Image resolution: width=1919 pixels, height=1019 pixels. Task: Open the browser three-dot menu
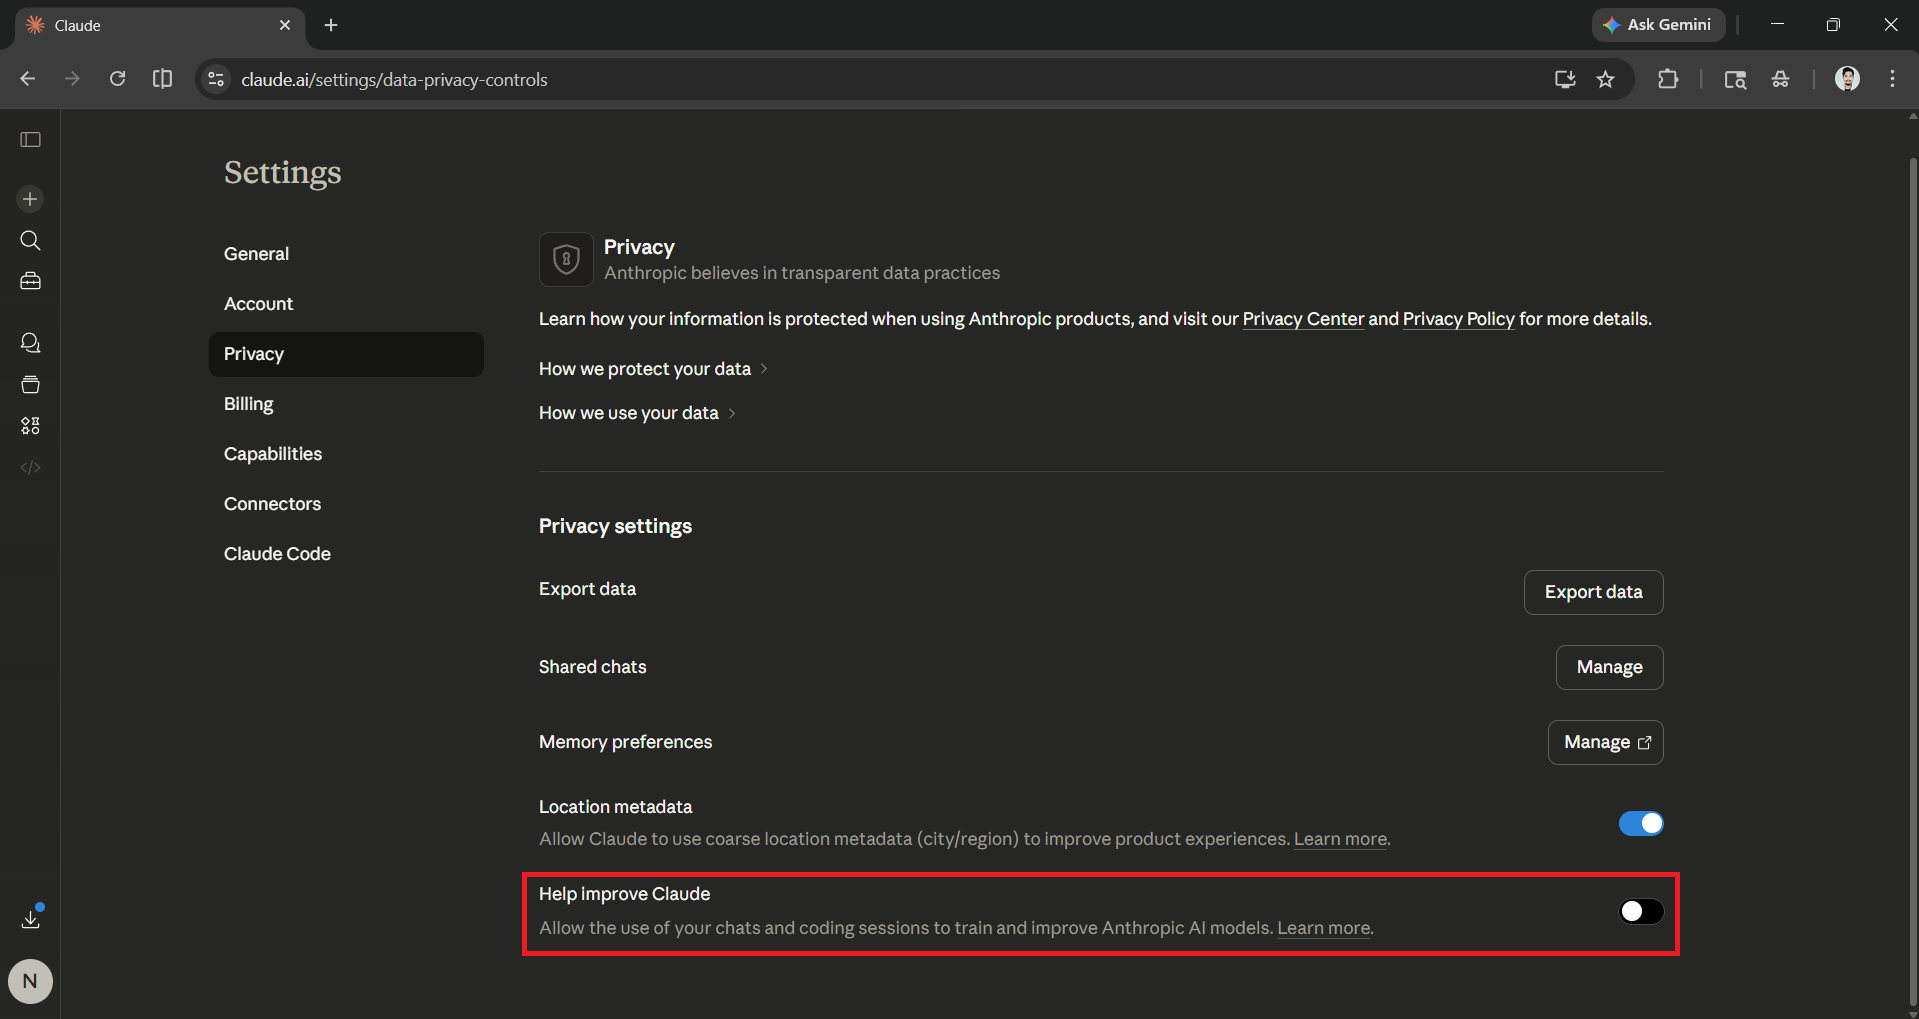(1892, 79)
